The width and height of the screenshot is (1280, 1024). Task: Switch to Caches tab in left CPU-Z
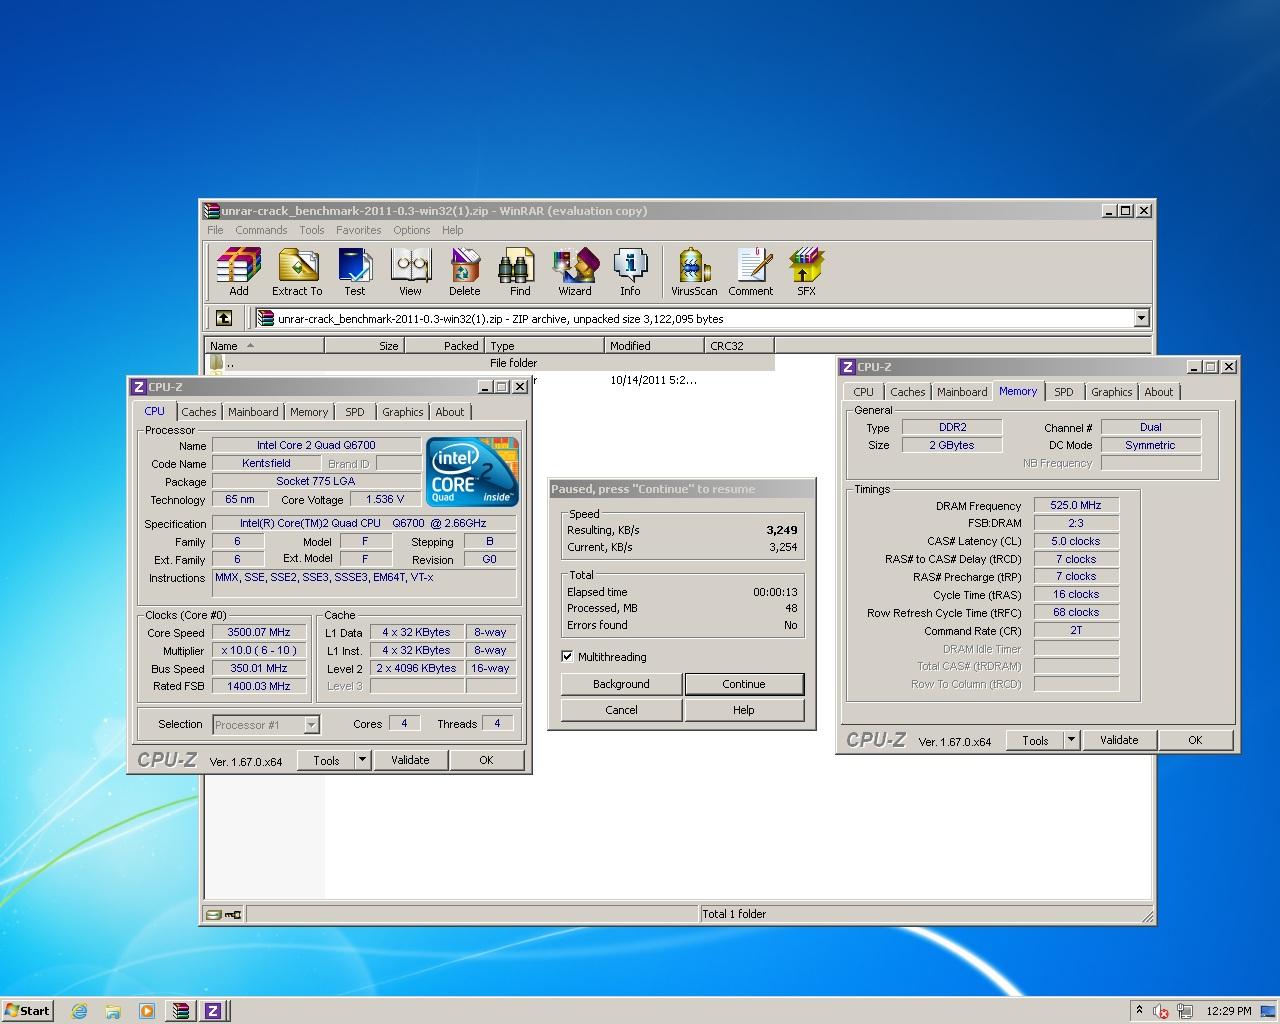(198, 412)
